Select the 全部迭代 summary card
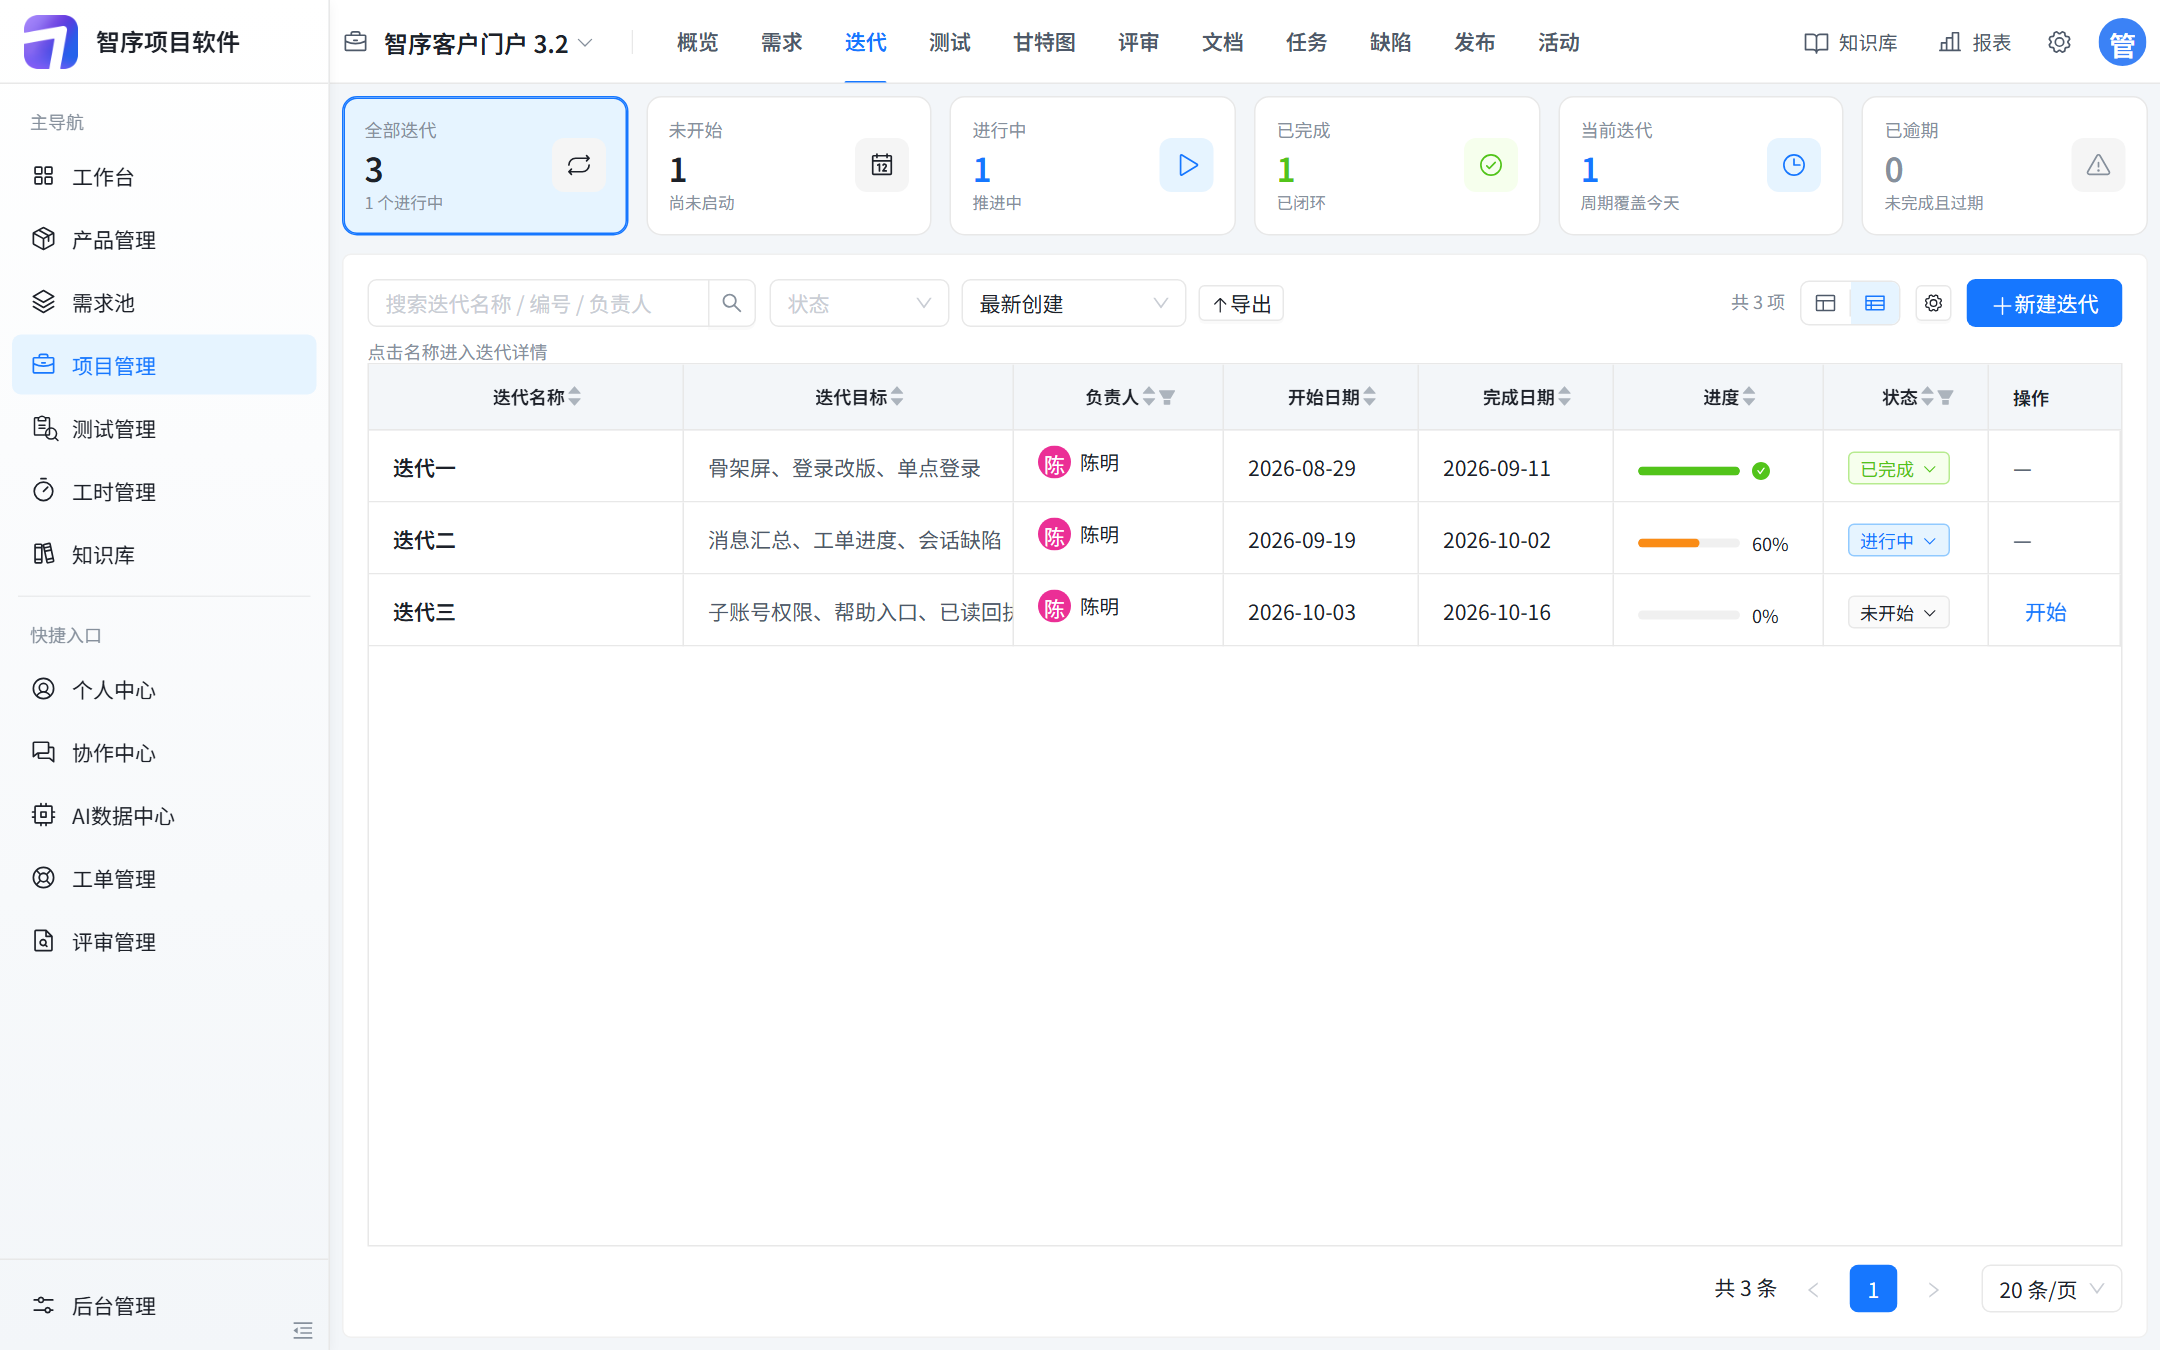The width and height of the screenshot is (2160, 1350). click(x=485, y=166)
